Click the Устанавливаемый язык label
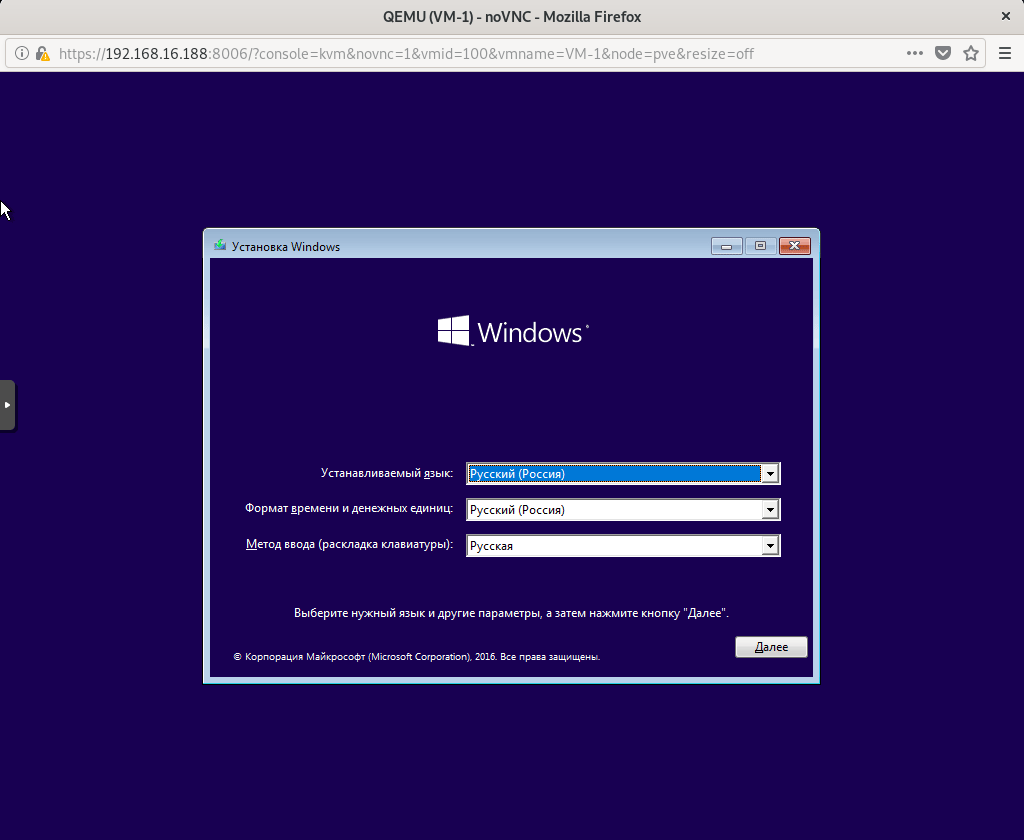 pos(387,473)
